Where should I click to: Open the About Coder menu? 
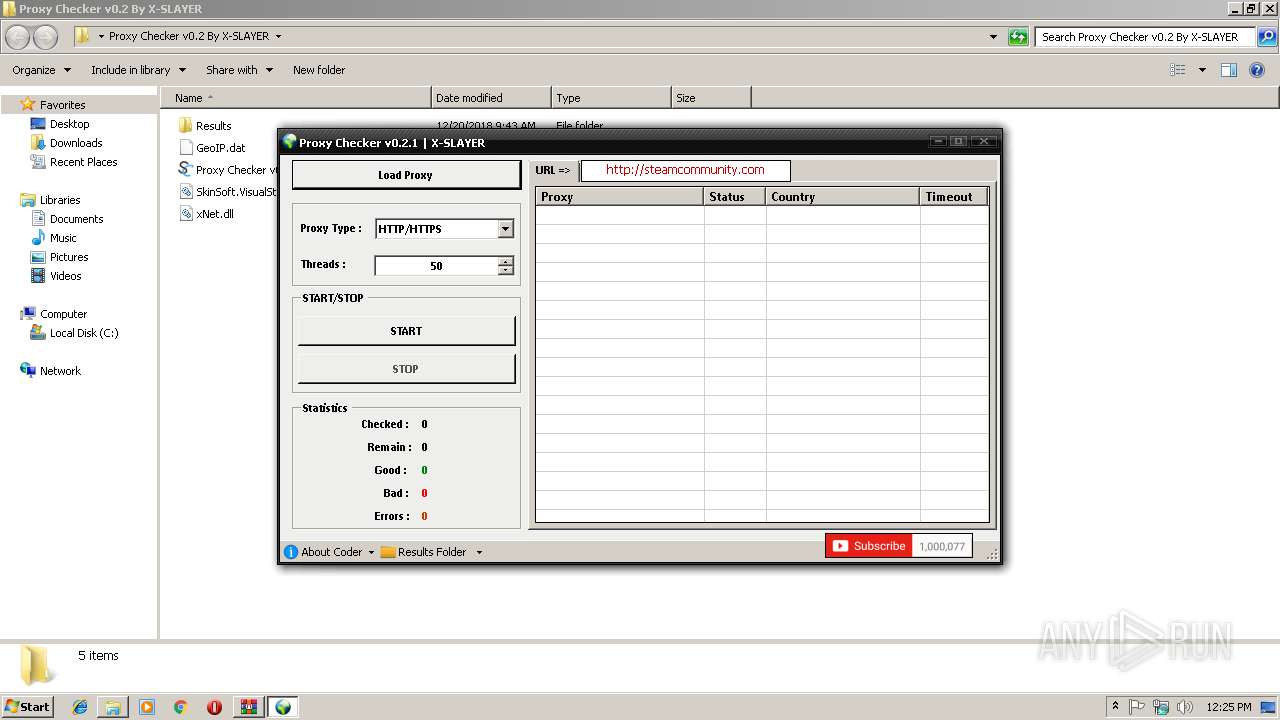pos(329,552)
